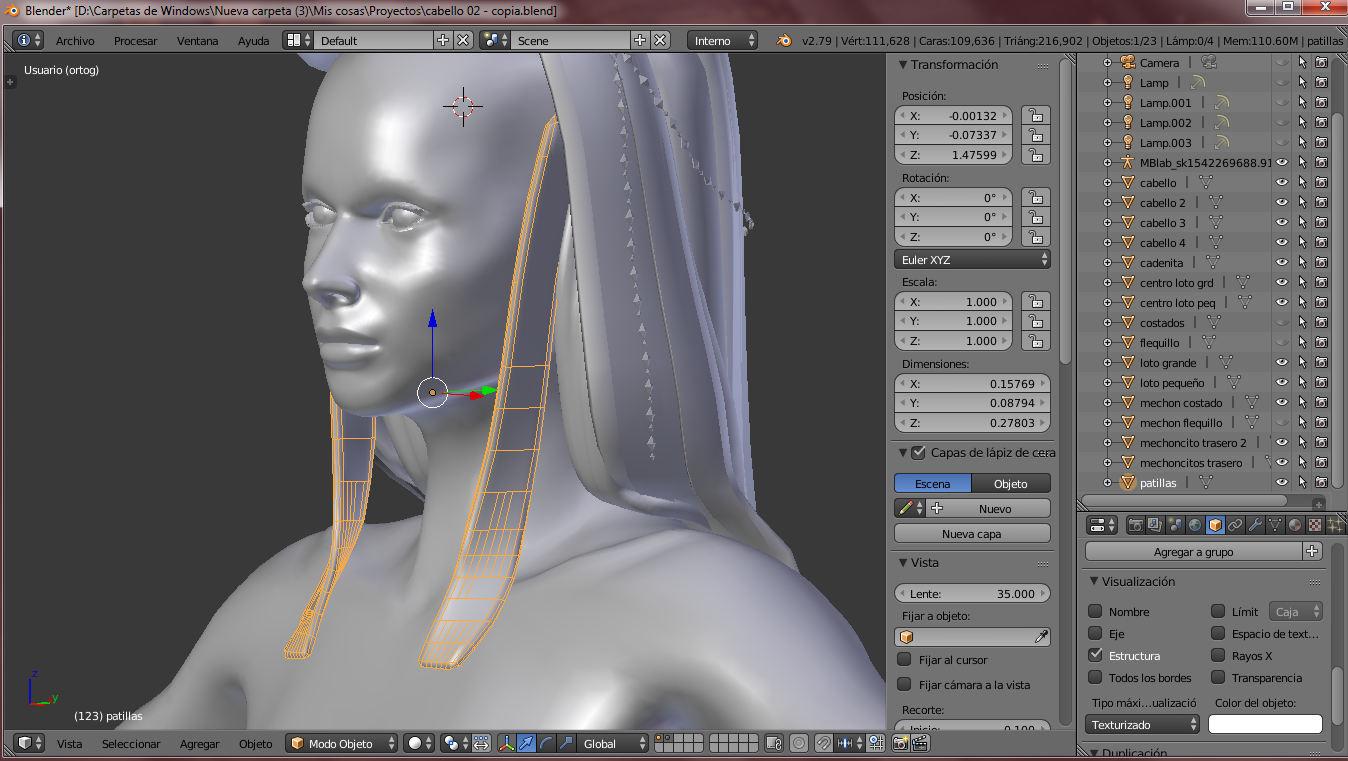The image size is (1348, 761).
Task: Enable the Rayos X checkbox
Action: click(x=1217, y=656)
